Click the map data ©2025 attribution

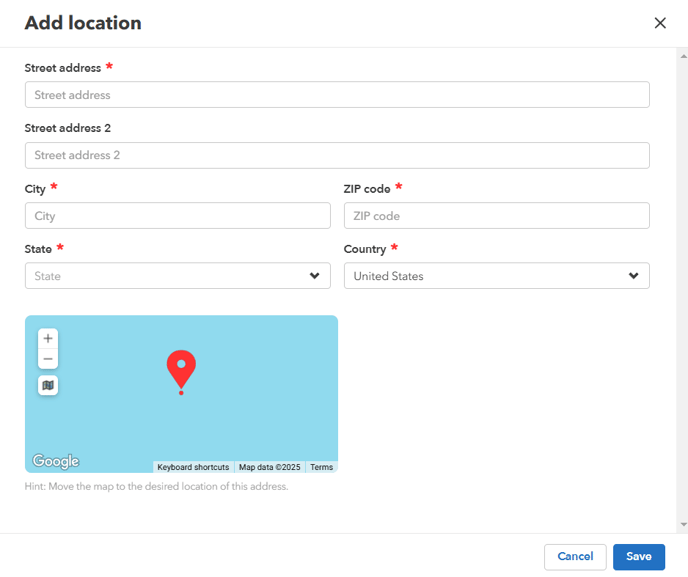pyautogui.click(x=270, y=467)
